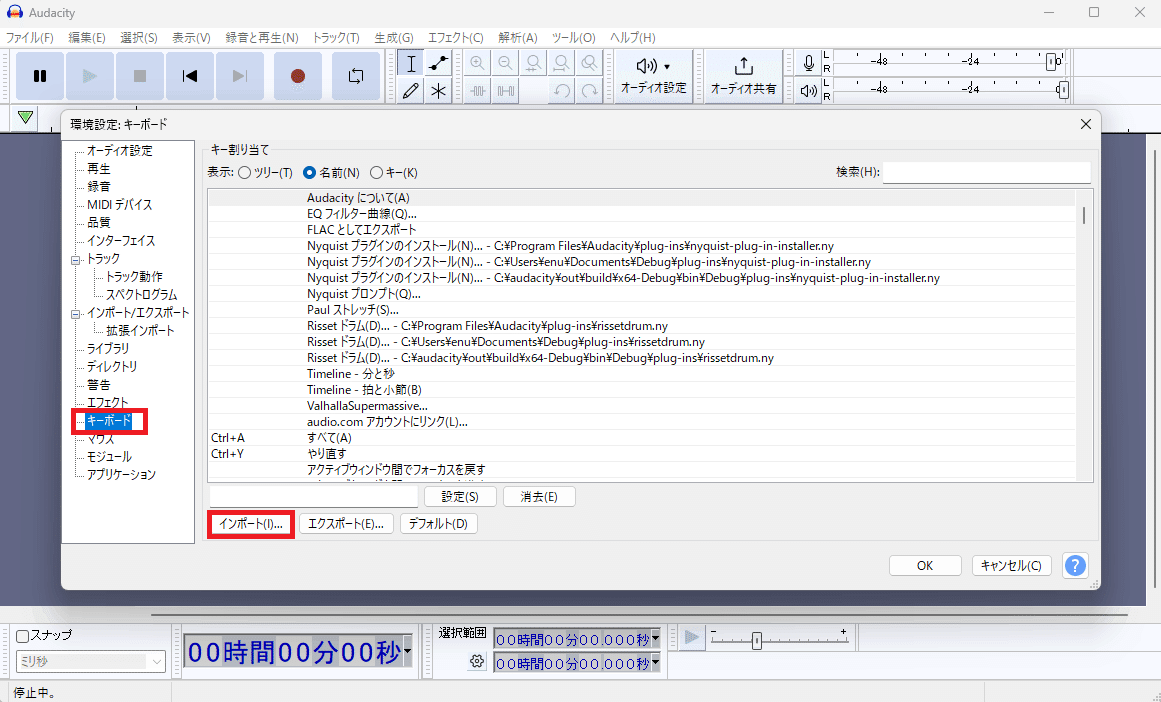Select スペクトログラム in the preferences tree
Image resolution: width=1161 pixels, height=702 pixels.
tap(141, 295)
